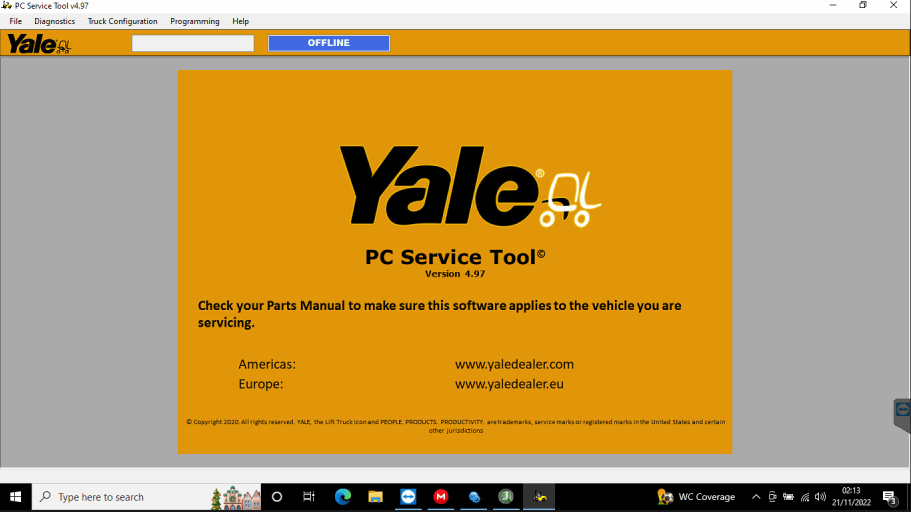Open the Windows Start menu
Viewport: 911px width, 512px height.
tap(16, 497)
